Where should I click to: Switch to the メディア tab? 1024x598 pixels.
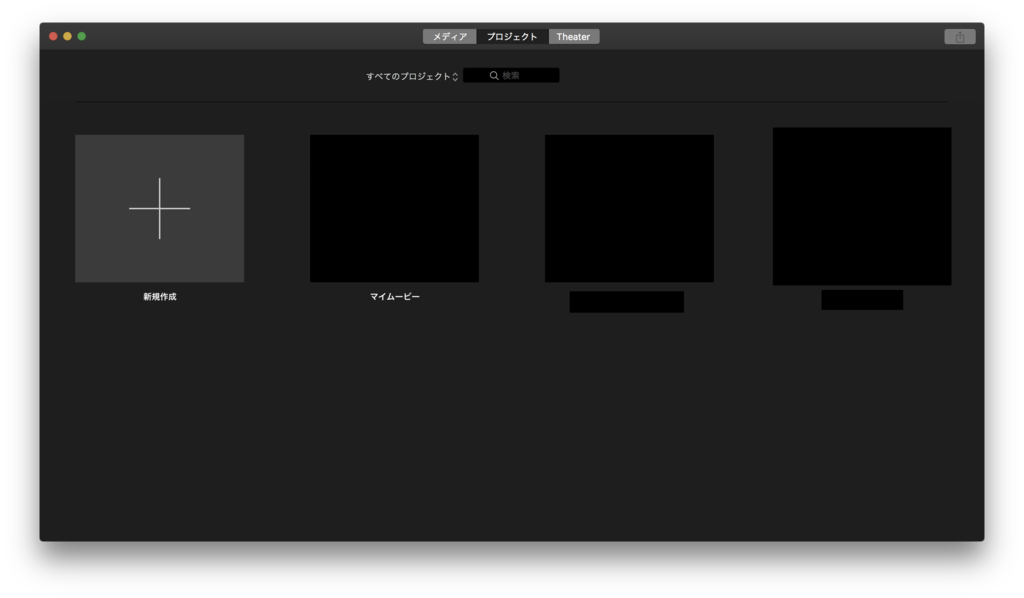click(449, 37)
